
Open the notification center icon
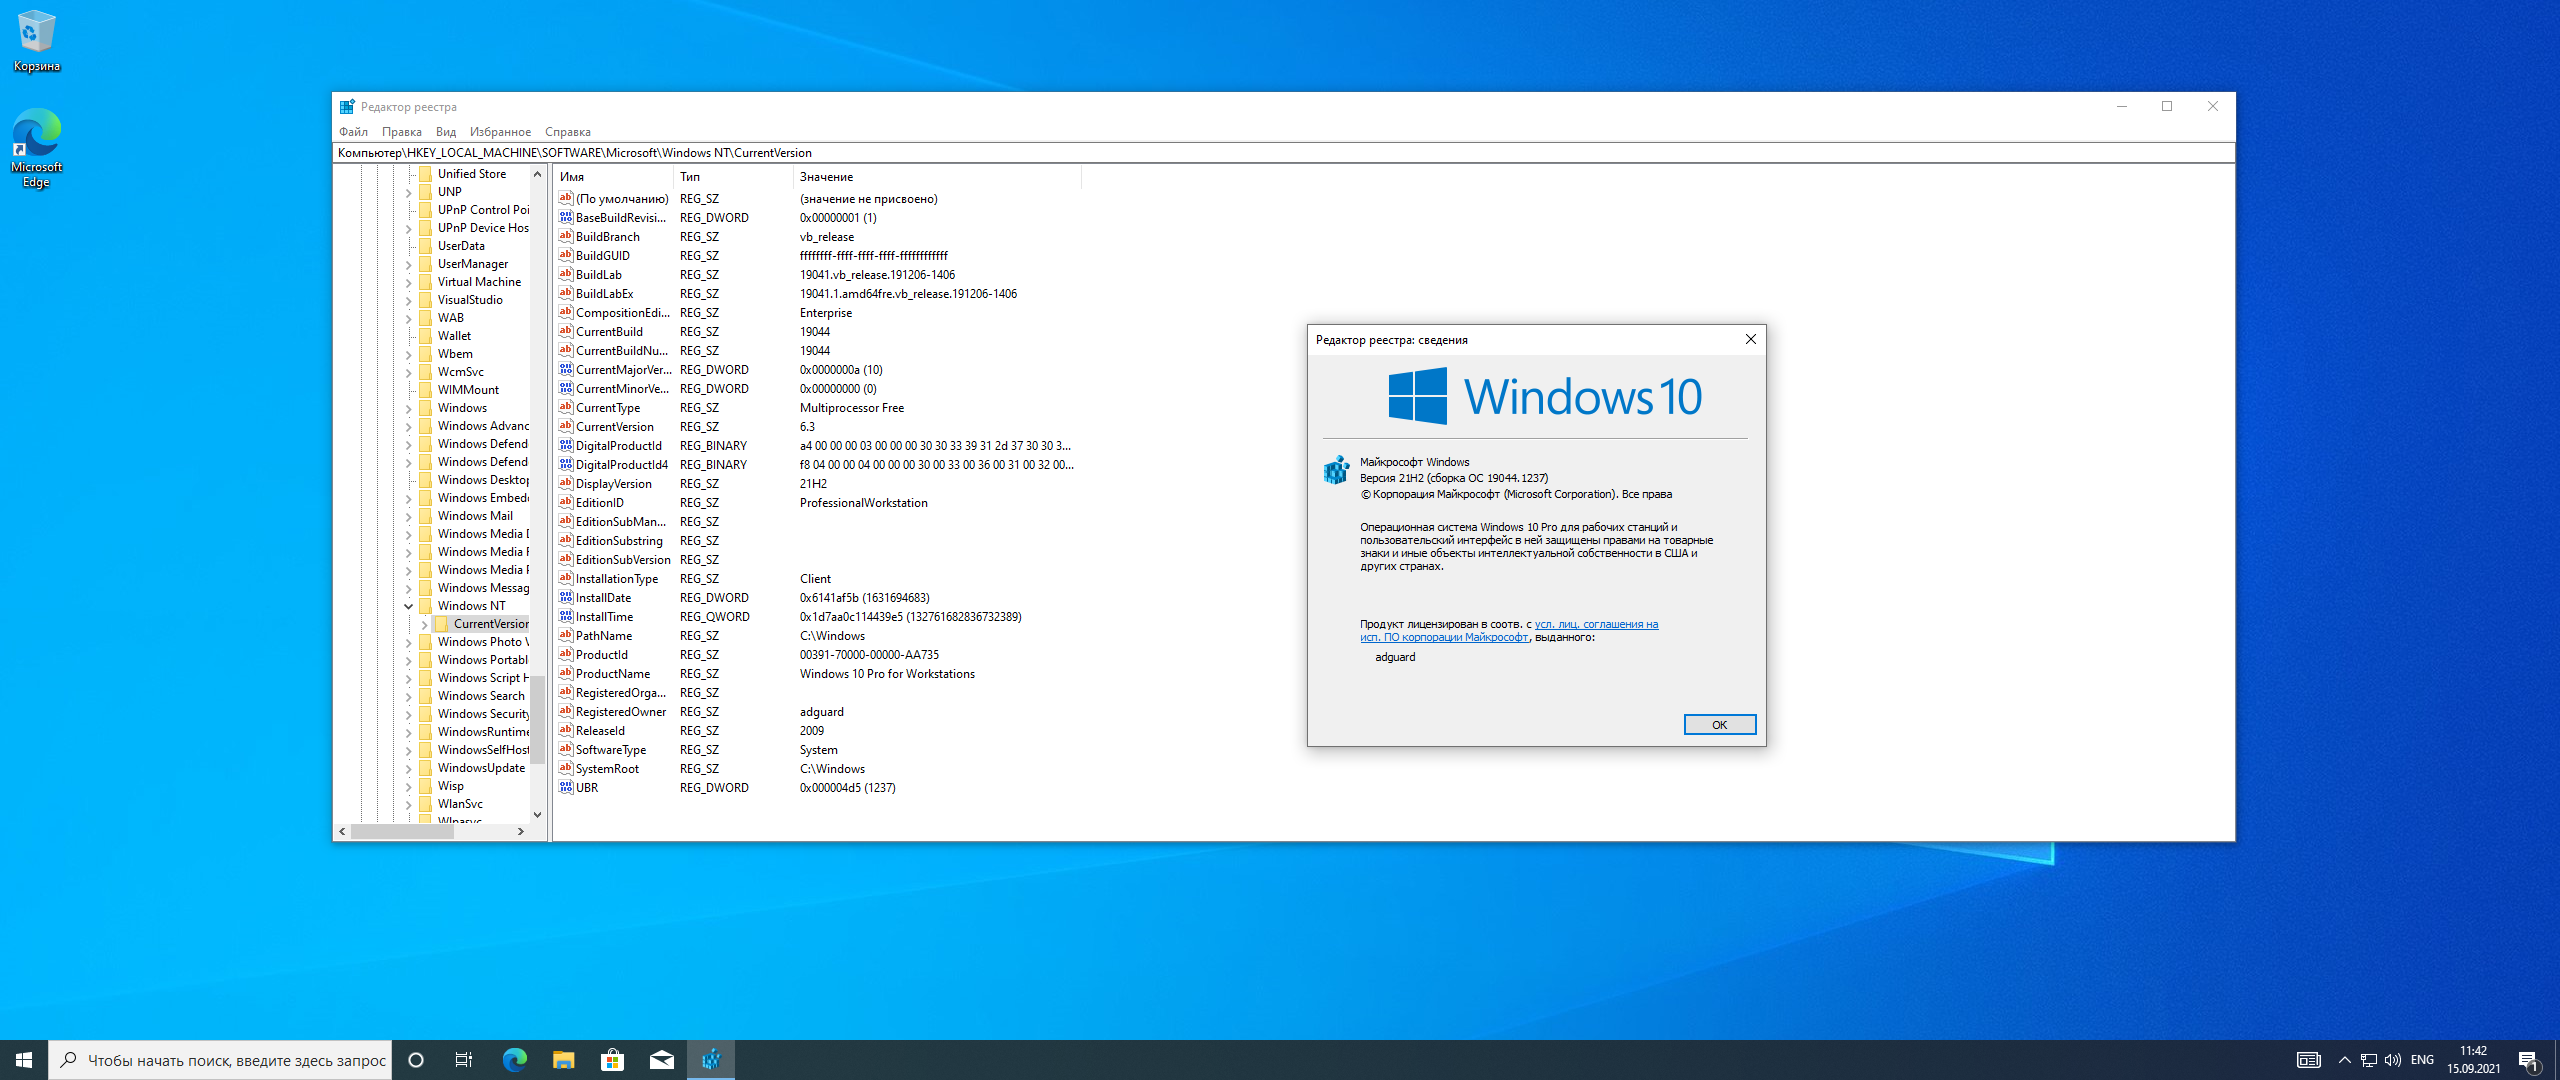click(2528, 1061)
